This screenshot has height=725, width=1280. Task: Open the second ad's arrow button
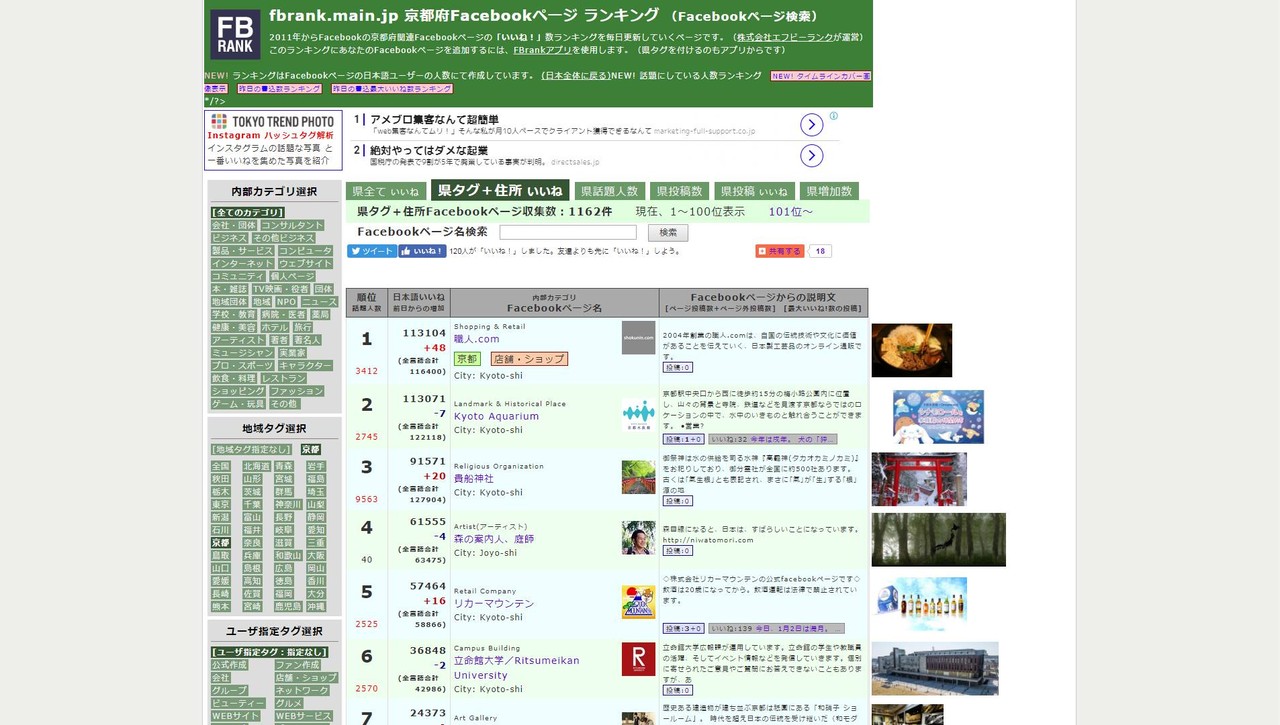pos(812,156)
